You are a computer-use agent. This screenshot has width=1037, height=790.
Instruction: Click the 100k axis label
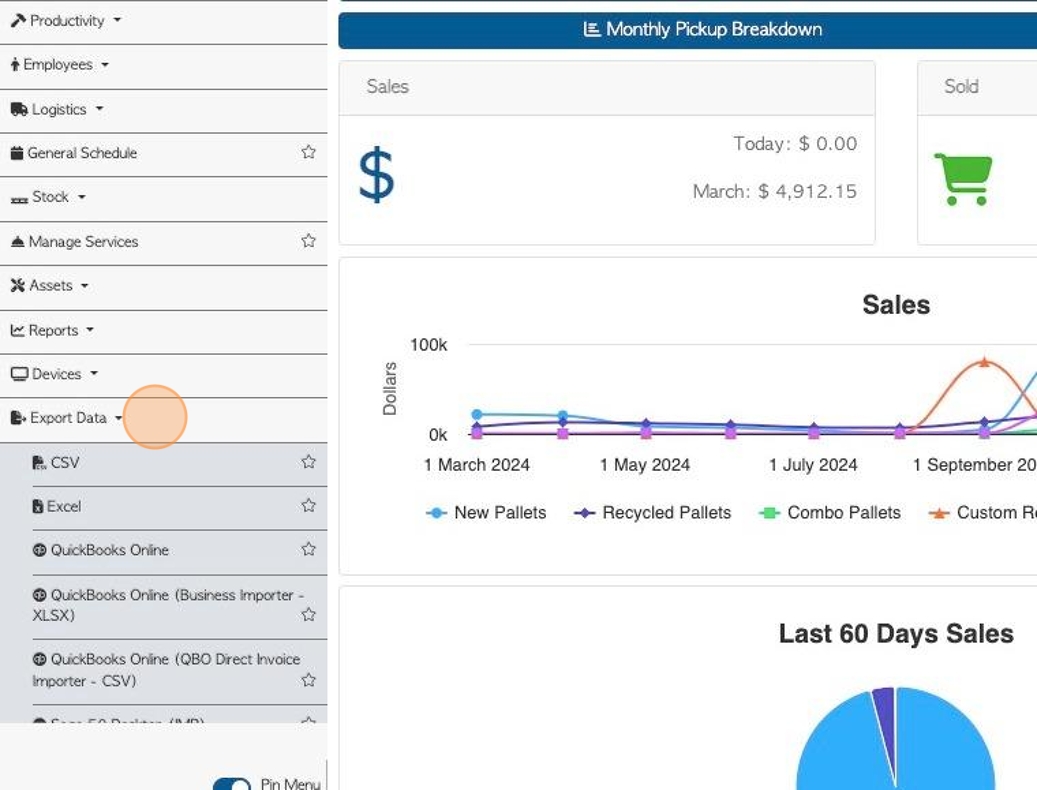(429, 345)
